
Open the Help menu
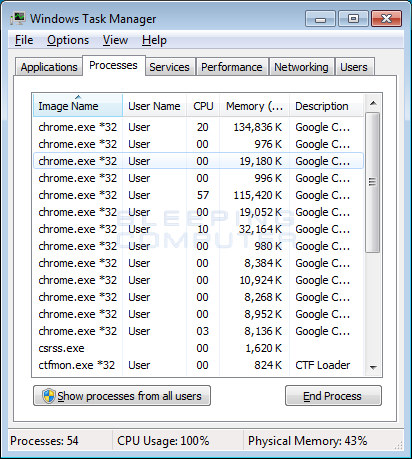pos(154,40)
